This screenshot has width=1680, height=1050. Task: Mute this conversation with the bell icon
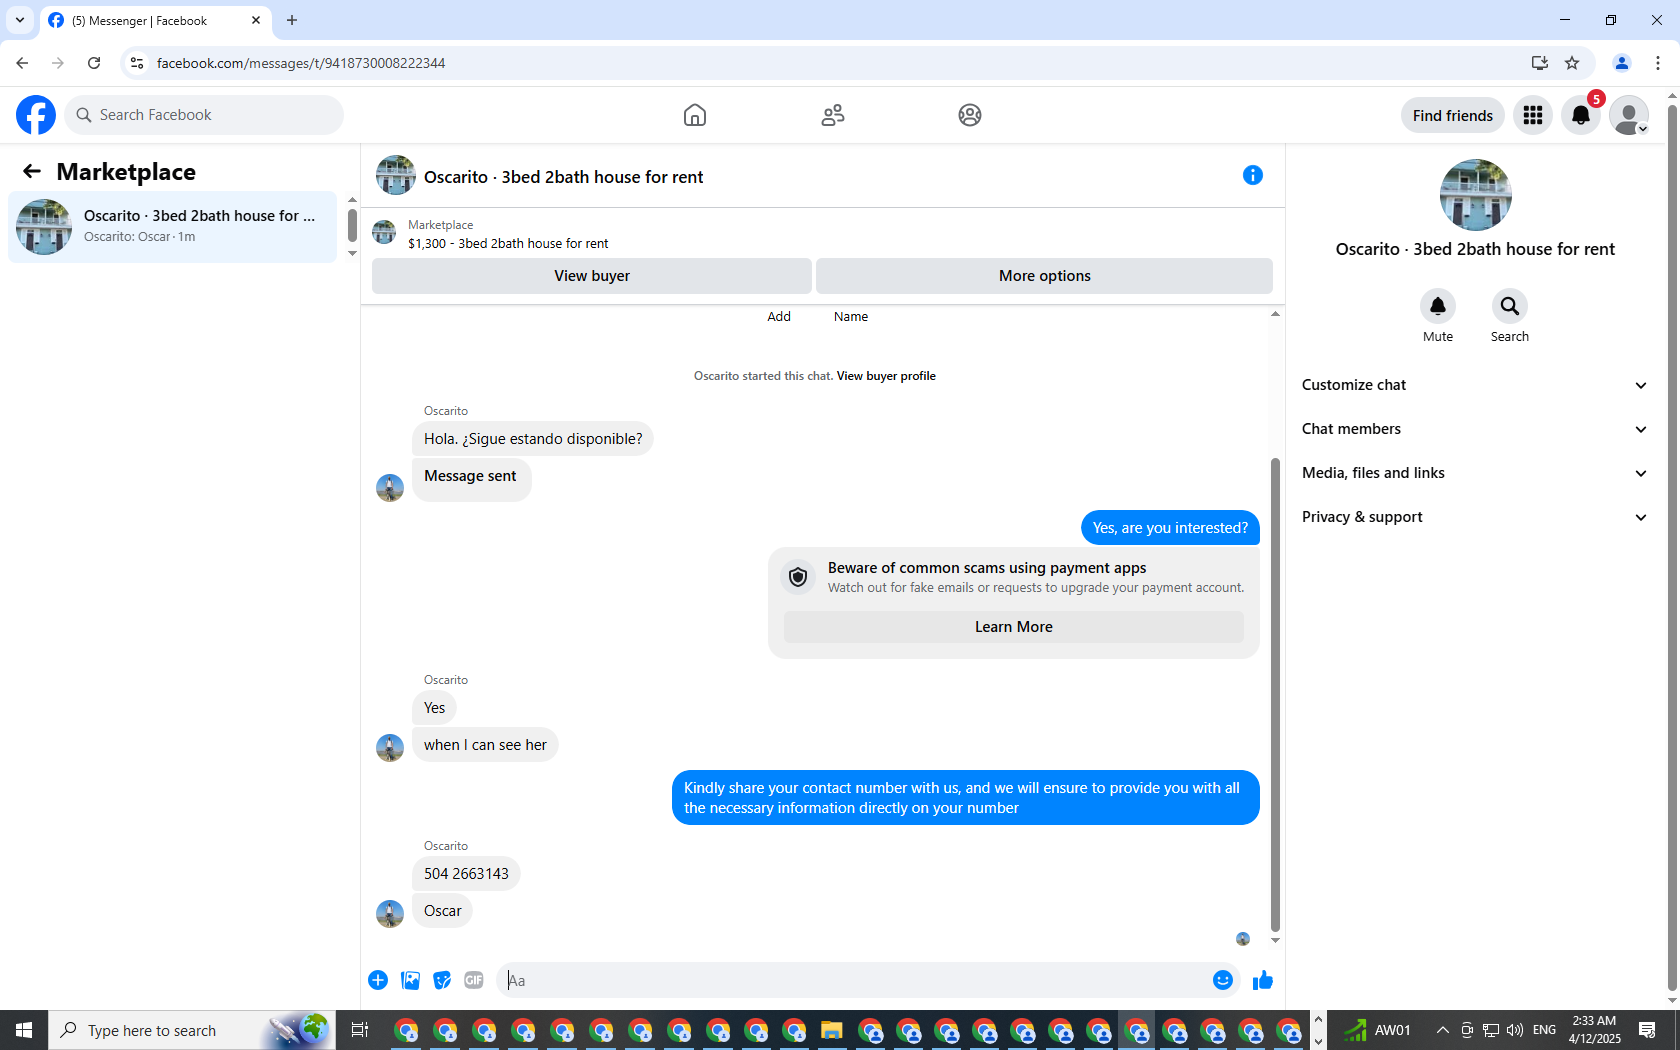click(1438, 306)
